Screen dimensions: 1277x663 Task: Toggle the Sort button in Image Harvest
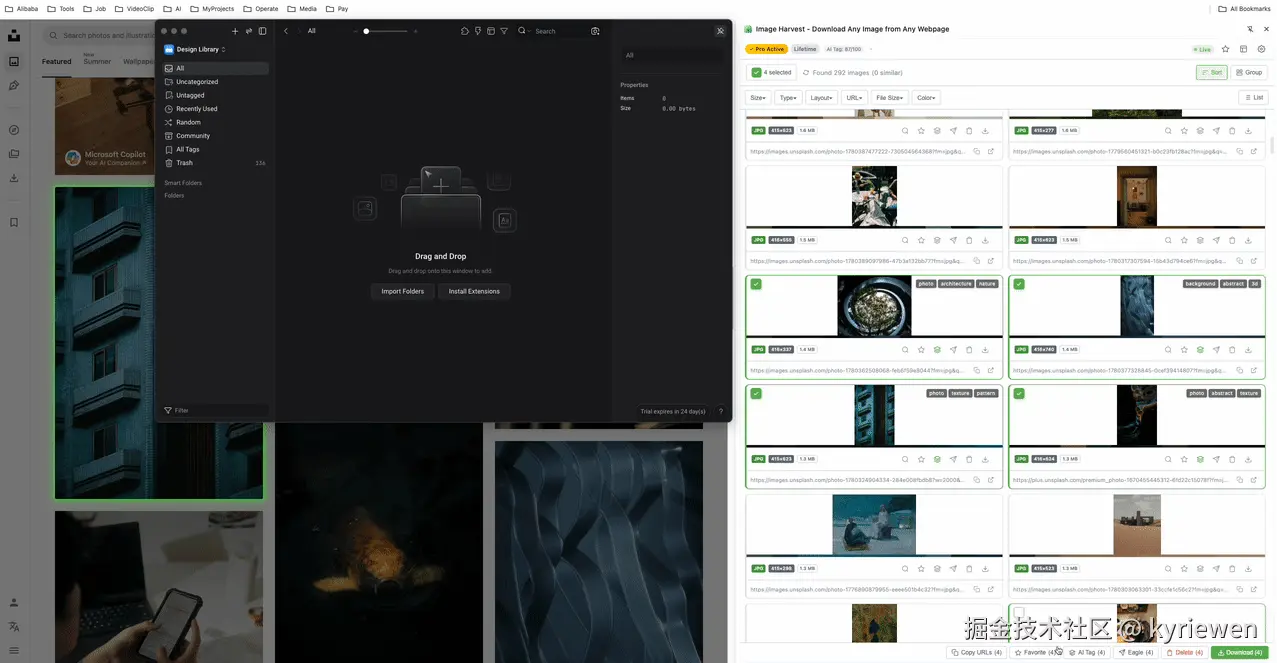pos(1211,72)
